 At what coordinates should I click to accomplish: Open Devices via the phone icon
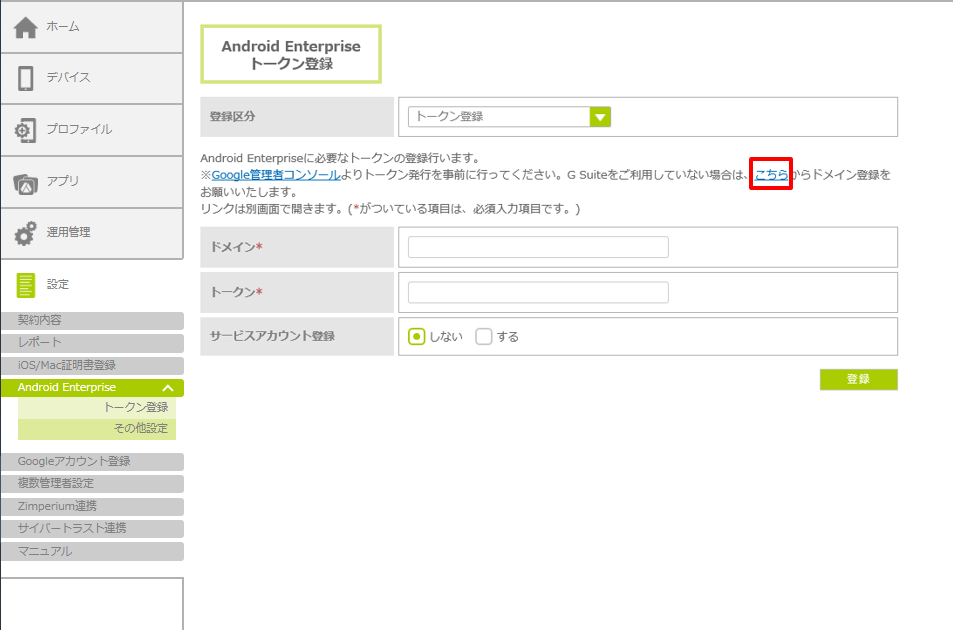click(26, 78)
